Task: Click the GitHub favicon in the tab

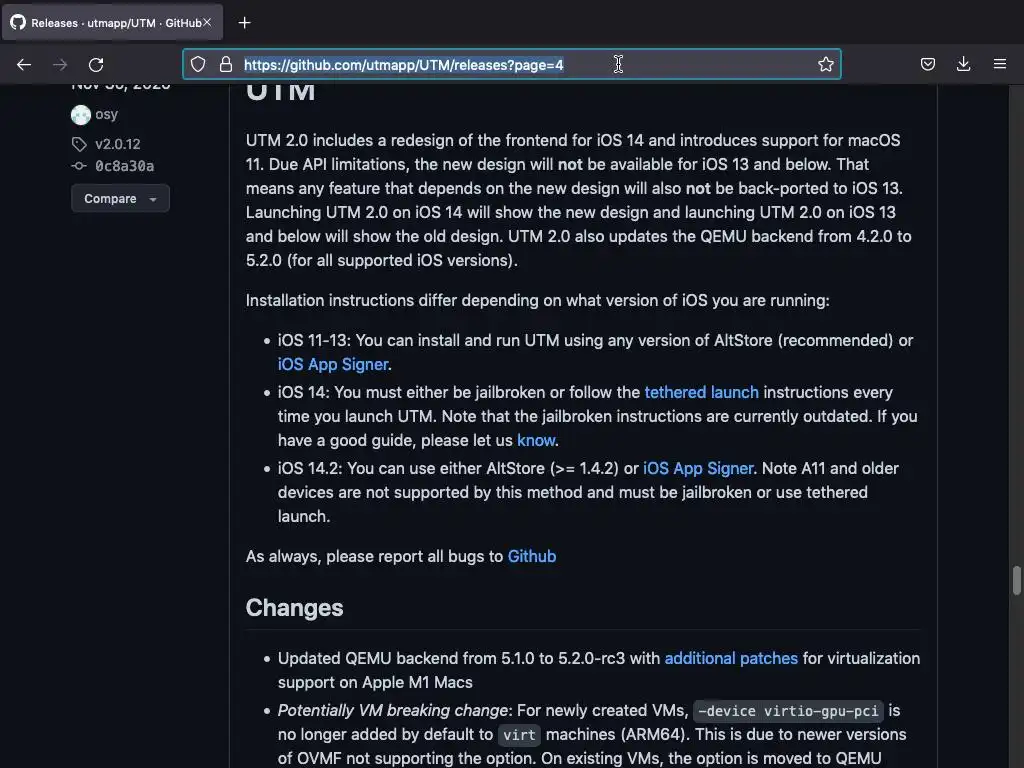Action: point(18,22)
